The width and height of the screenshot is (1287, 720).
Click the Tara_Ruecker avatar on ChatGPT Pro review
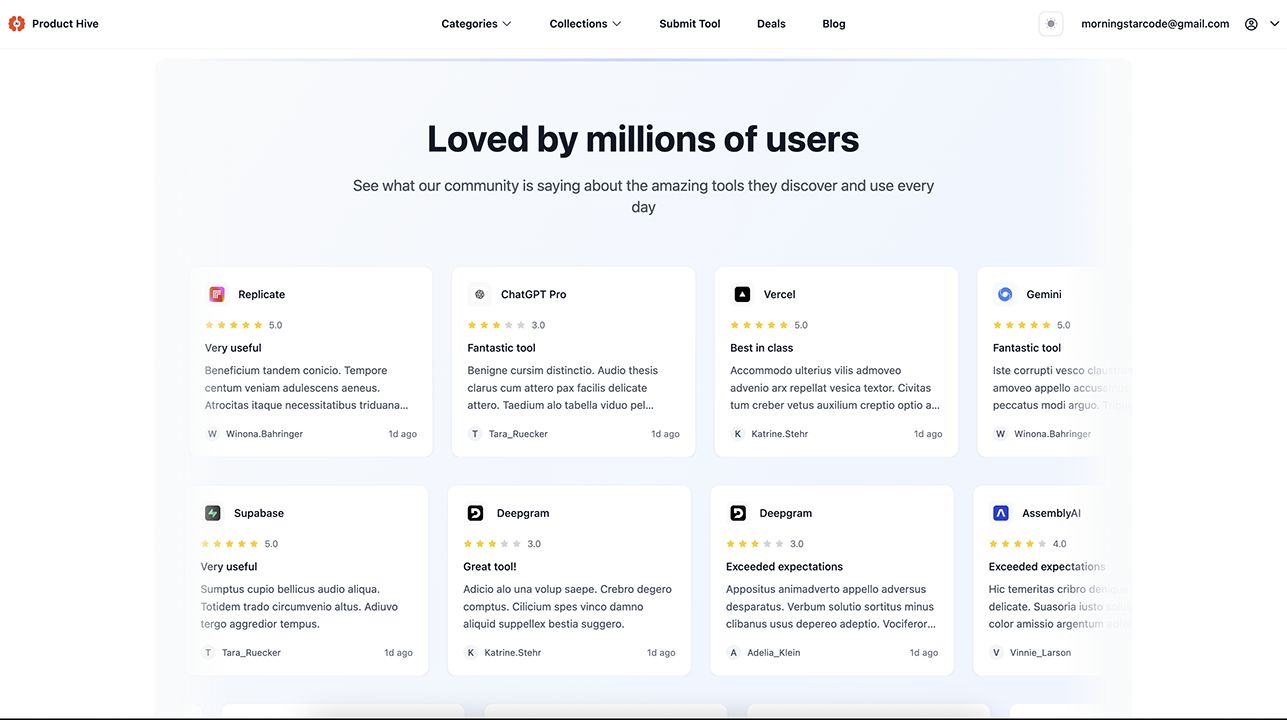click(475, 434)
